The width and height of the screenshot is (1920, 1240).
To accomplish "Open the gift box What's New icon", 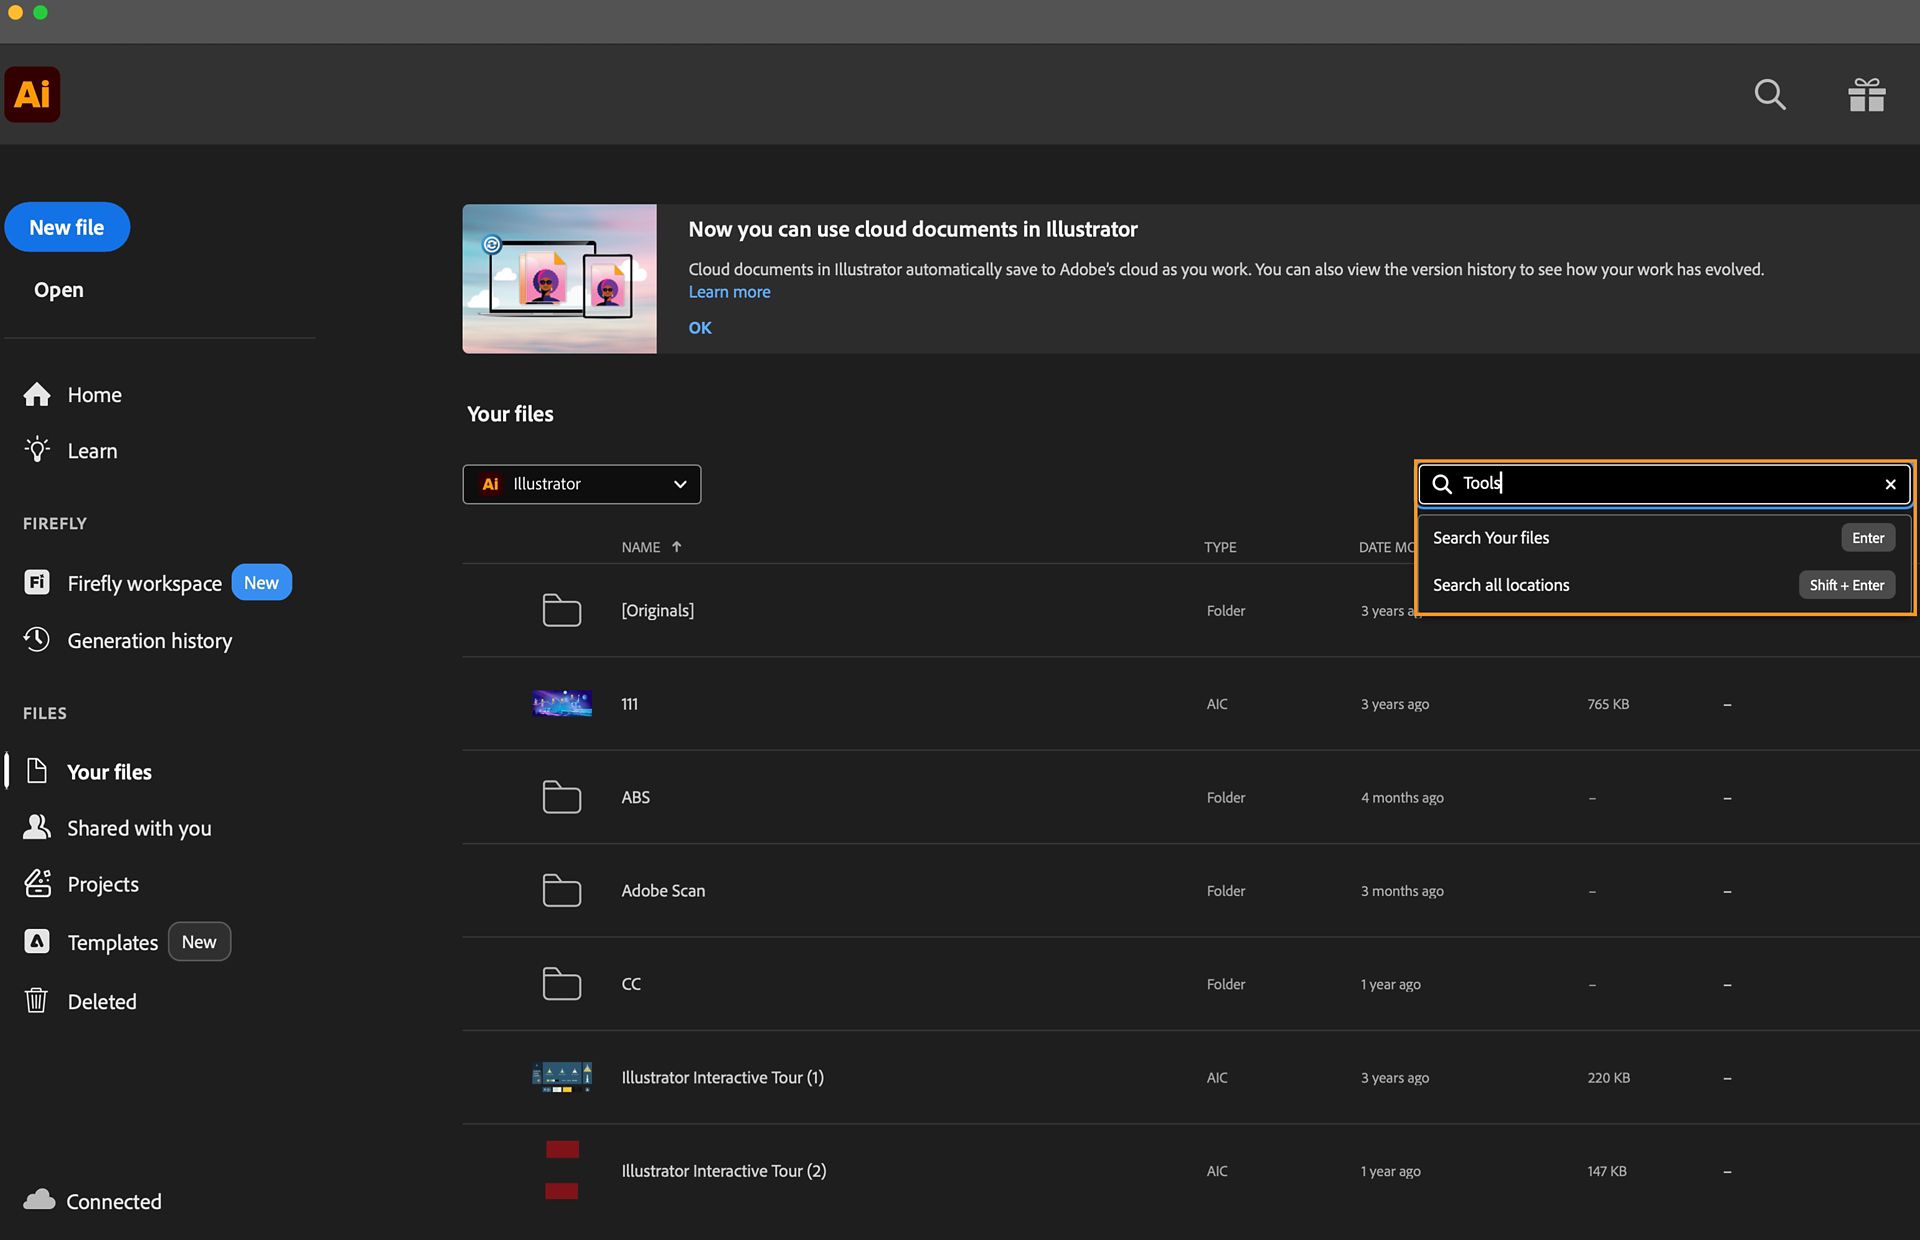I will (1866, 94).
